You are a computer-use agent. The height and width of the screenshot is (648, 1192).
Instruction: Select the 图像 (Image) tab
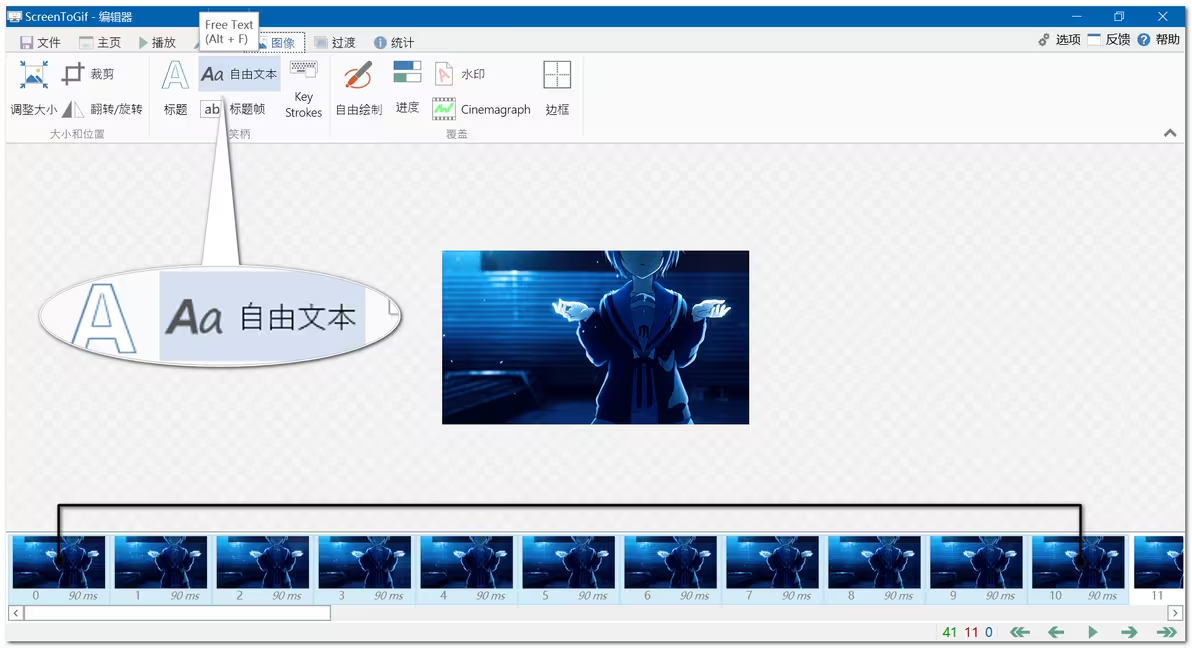click(282, 43)
